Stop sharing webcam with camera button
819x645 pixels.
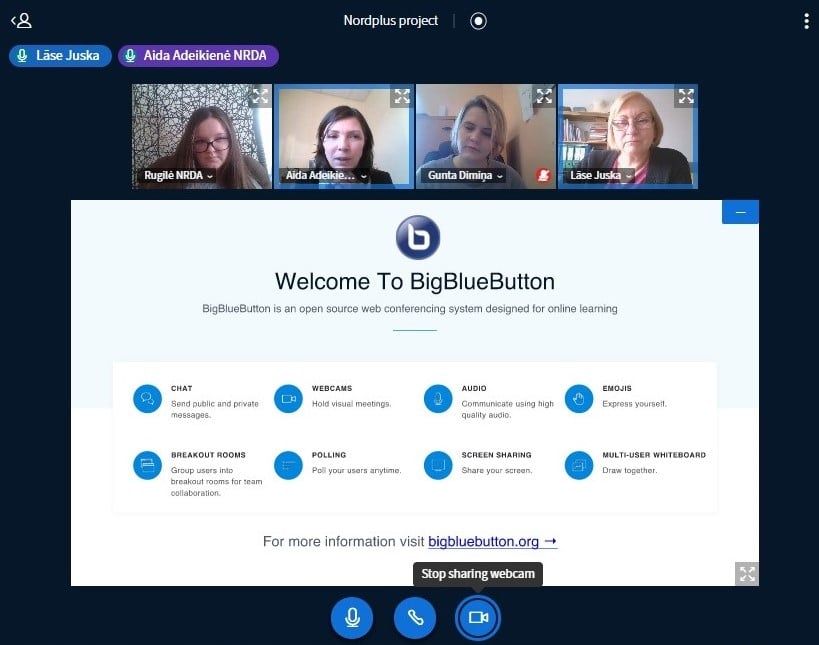click(478, 617)
